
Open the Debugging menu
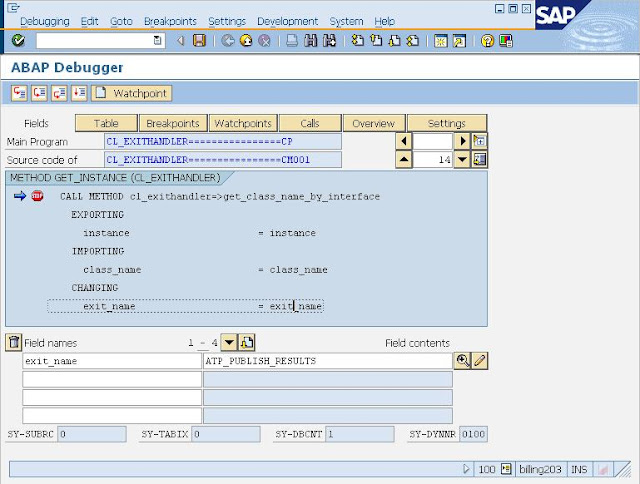pyautogui.click(x=45, y=21)
